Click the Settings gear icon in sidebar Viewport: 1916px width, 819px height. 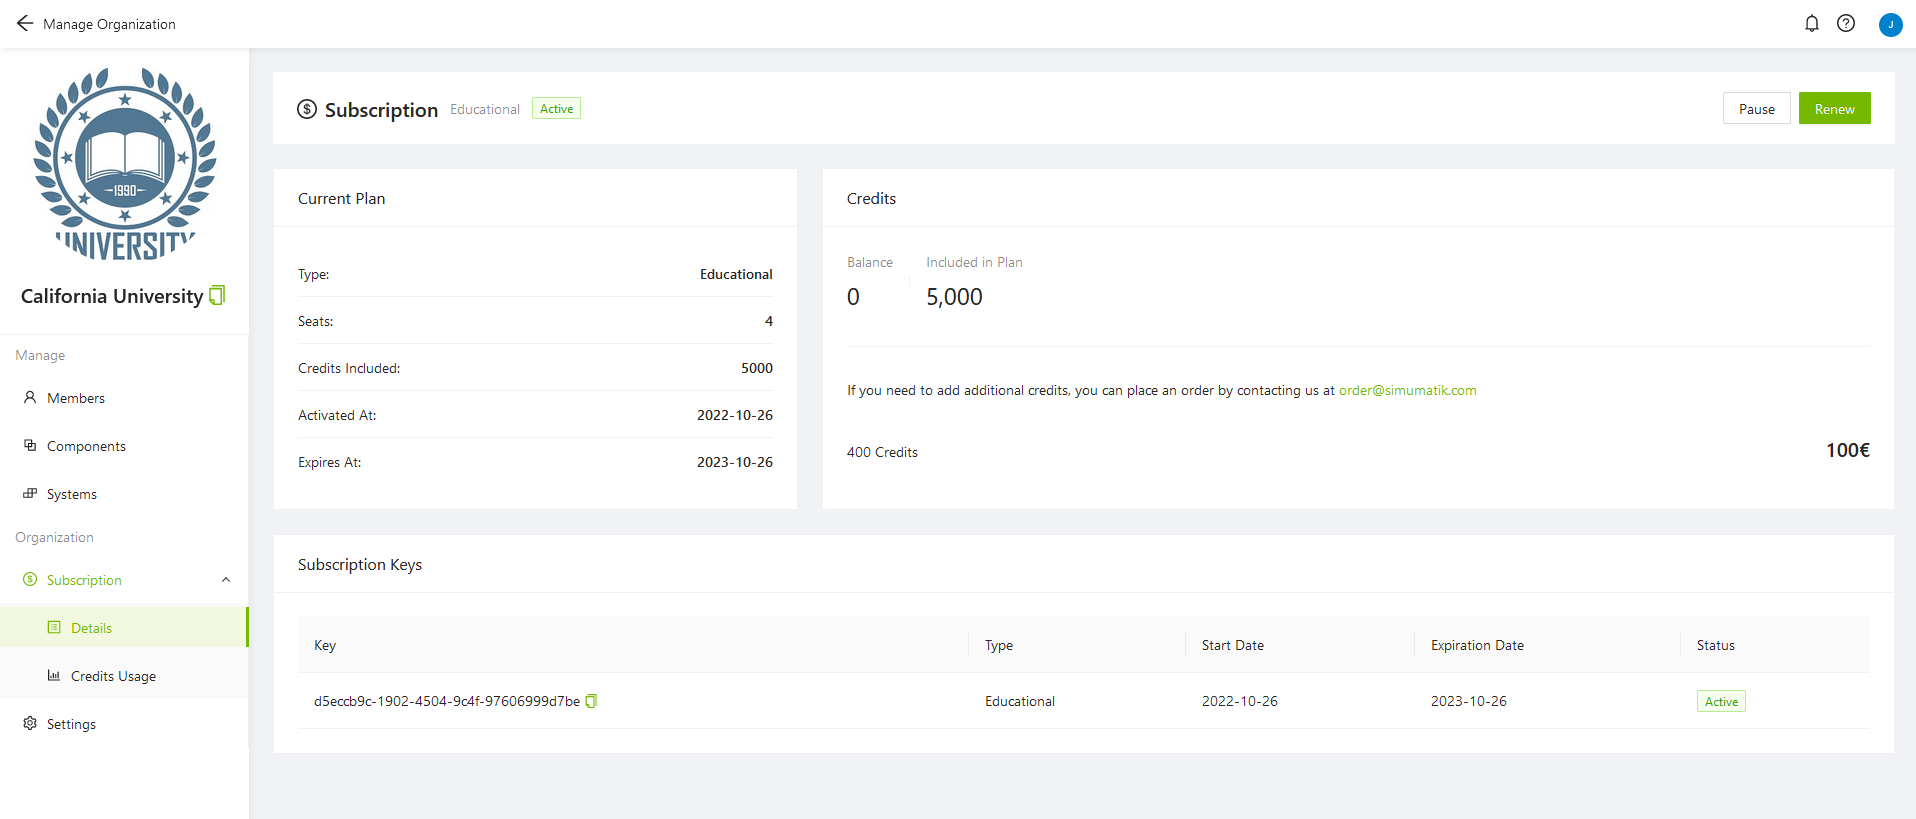(30, 723)
